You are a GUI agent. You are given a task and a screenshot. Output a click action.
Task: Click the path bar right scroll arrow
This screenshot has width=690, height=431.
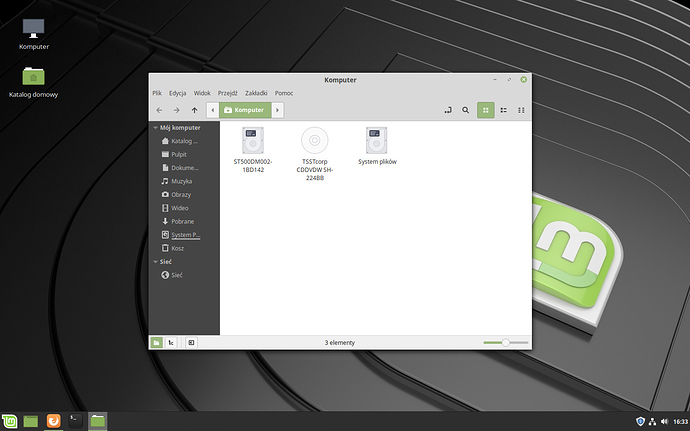[x=278, y=110]
